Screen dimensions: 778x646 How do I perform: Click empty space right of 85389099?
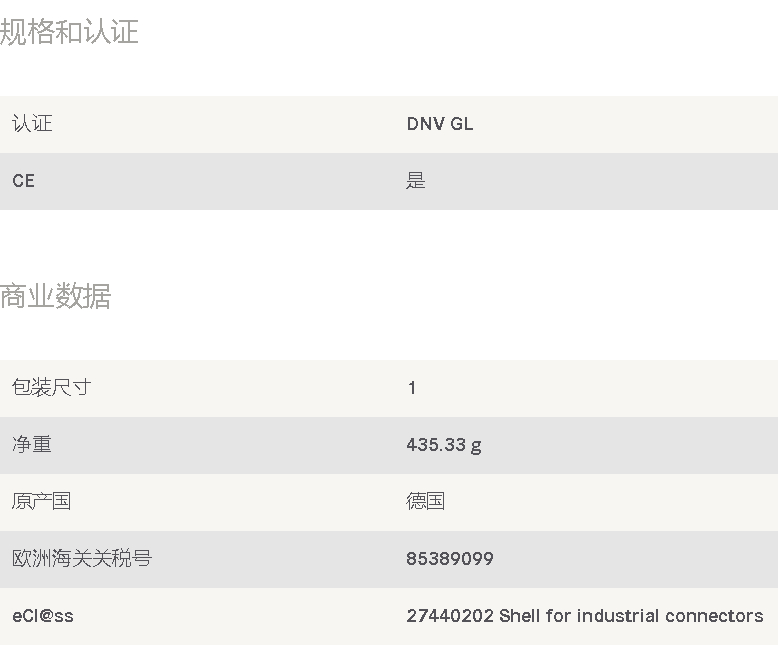pyautogui.click(x=640, y=559)
